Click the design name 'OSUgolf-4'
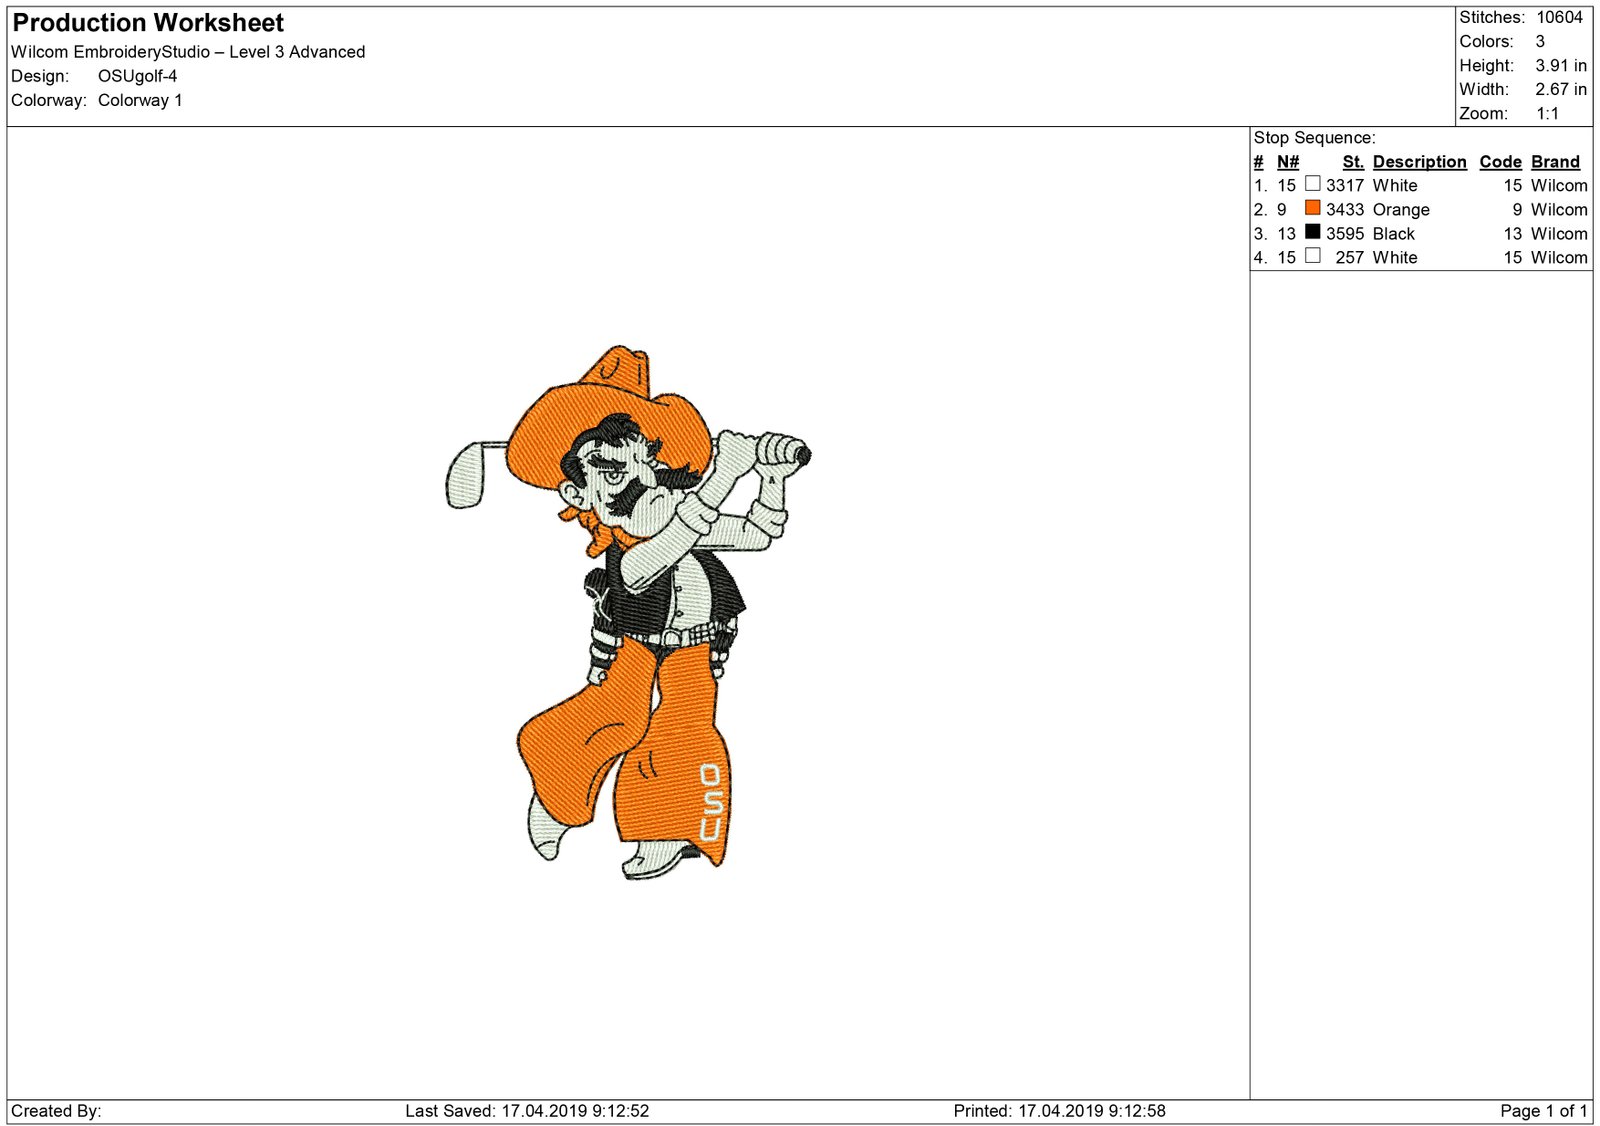 [x=137, y=76]
